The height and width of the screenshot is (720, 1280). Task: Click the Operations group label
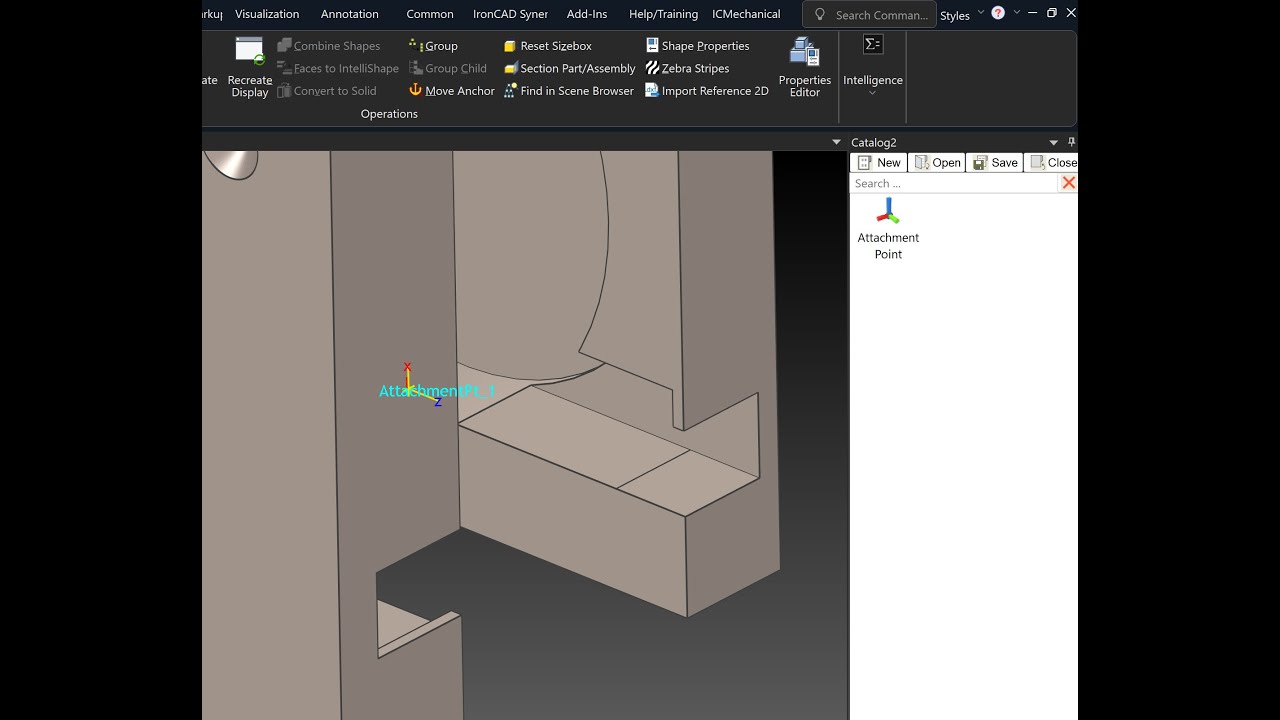tap(389, 114)
